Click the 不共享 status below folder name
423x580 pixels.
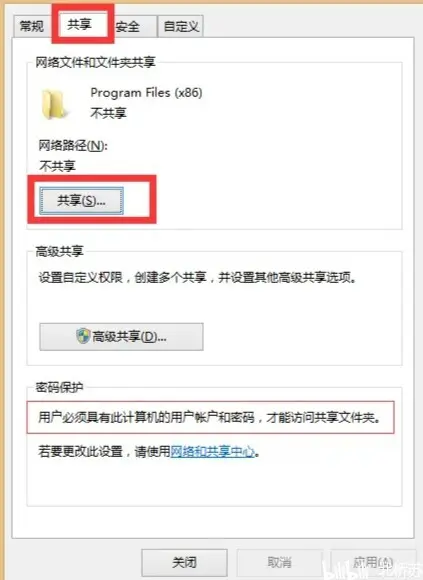click(108, 112)
